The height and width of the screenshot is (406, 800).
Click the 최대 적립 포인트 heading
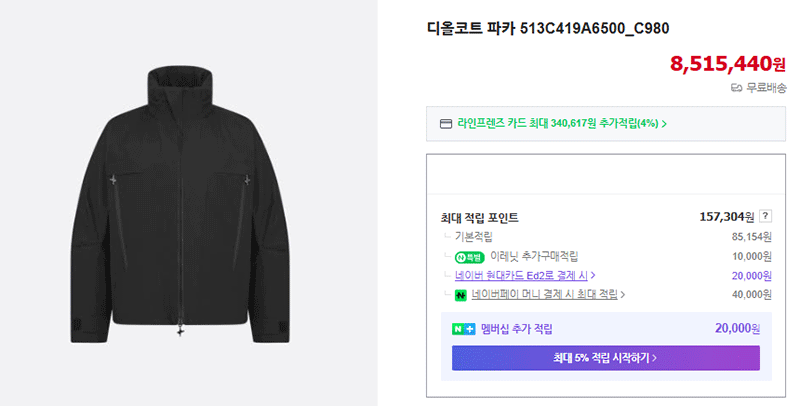pos(480,218)
